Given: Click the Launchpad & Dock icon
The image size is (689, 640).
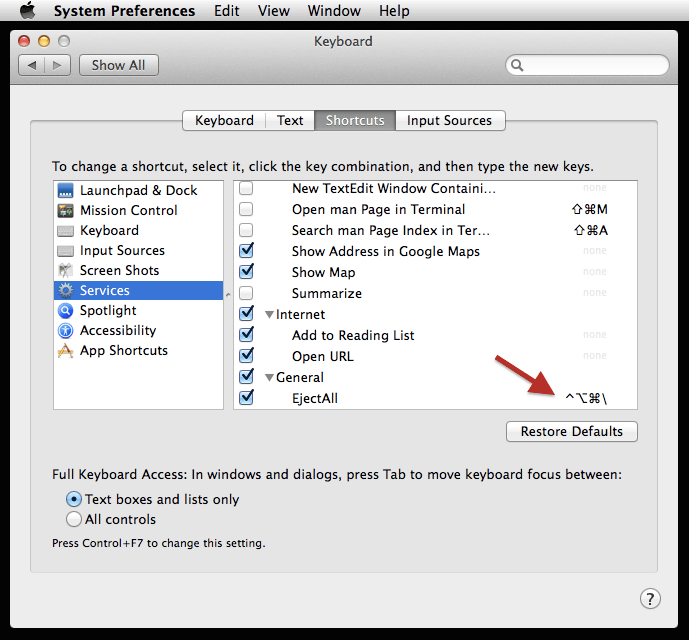Looking at the screenshot, I should click(x=65, y=190).
